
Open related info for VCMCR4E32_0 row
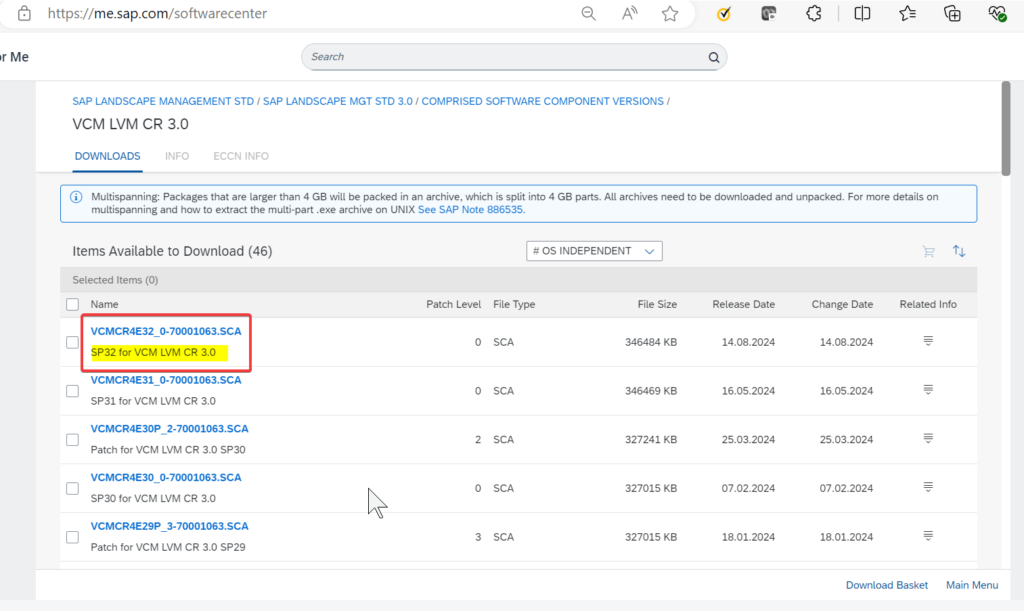point(928,341)
